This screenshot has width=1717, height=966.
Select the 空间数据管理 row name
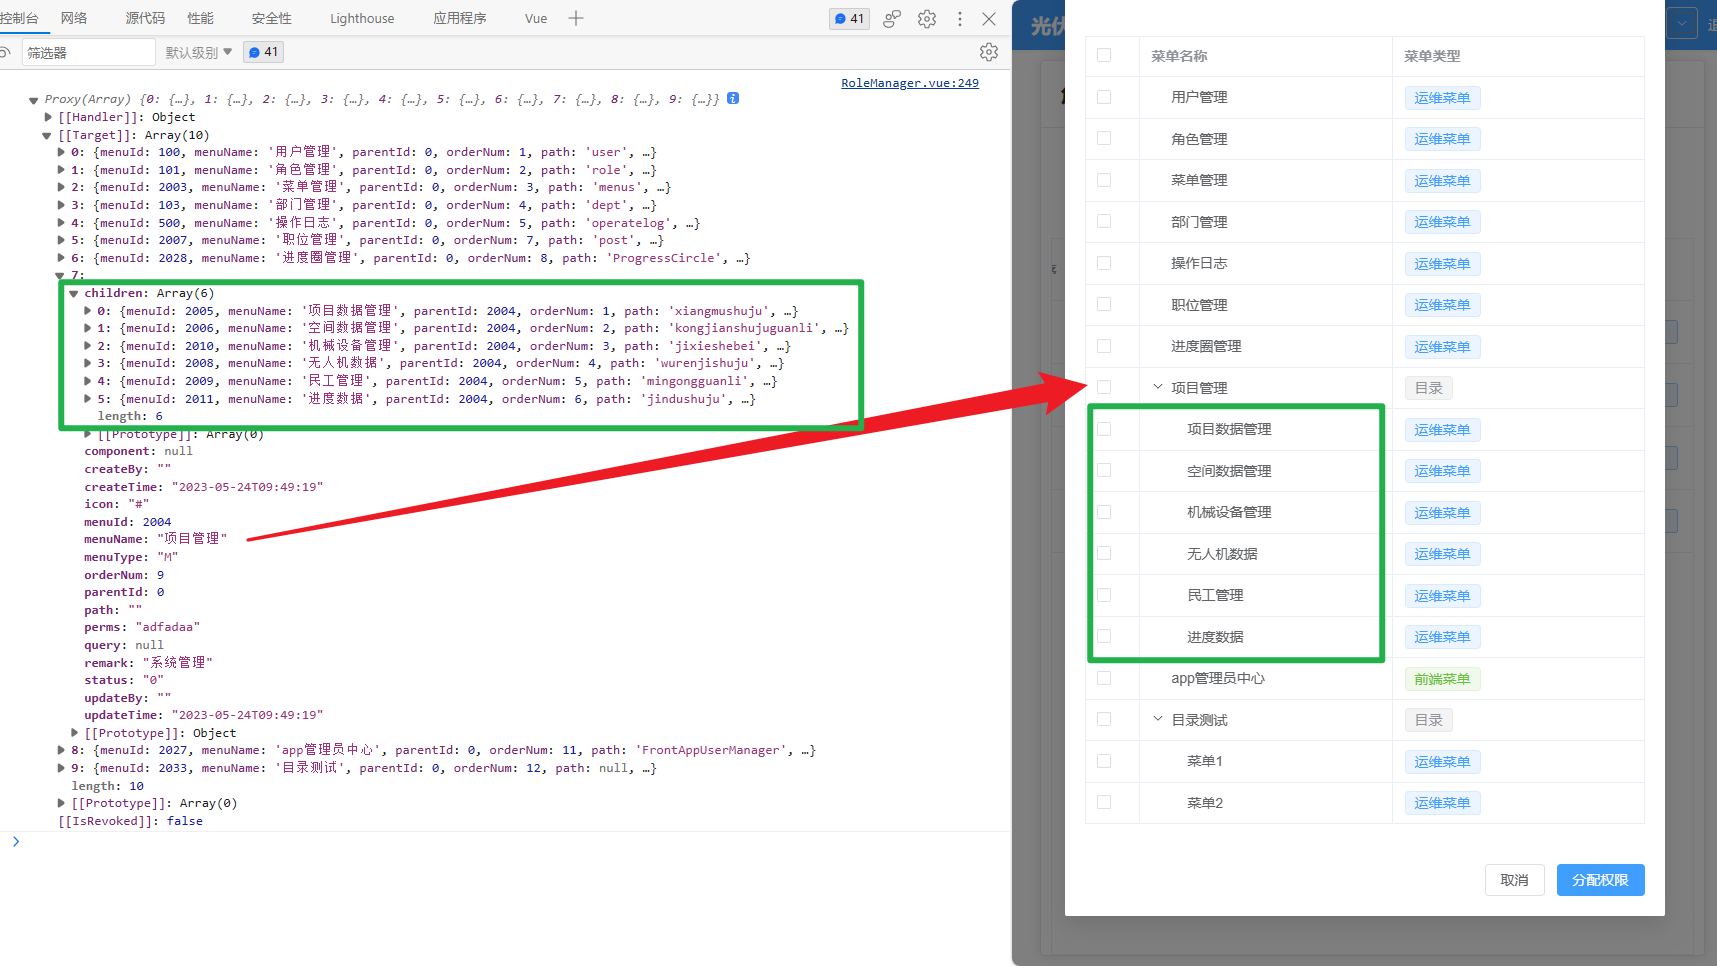click(1229, 471)
